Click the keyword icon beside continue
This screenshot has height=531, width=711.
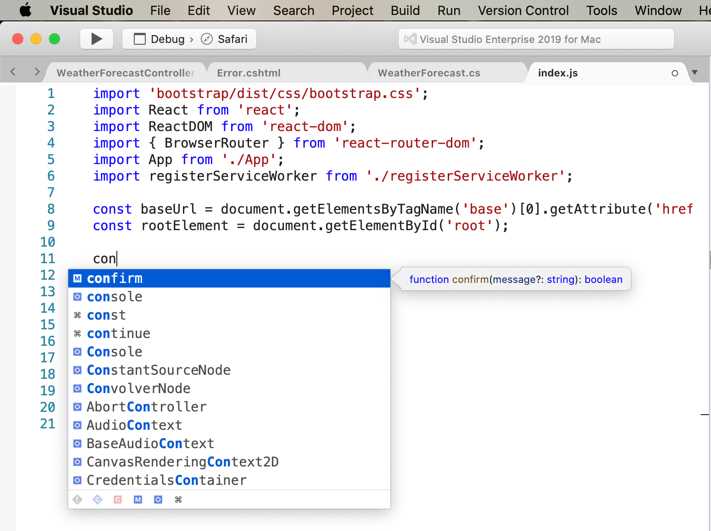pos(78,333)
